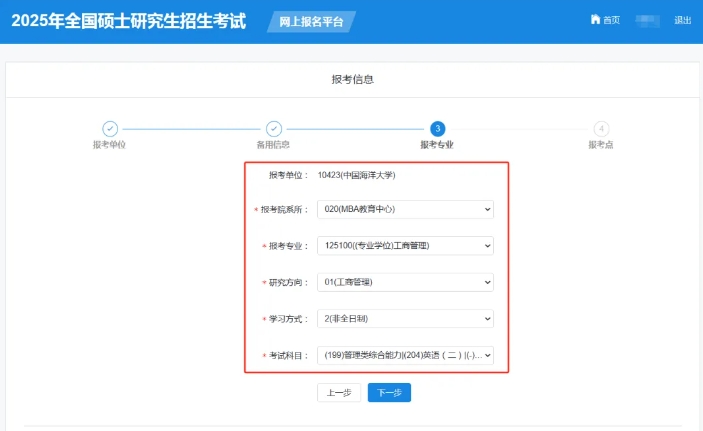Expand the 学习方式 dropdown
The image size is (703, 431).
click(405, 318)
